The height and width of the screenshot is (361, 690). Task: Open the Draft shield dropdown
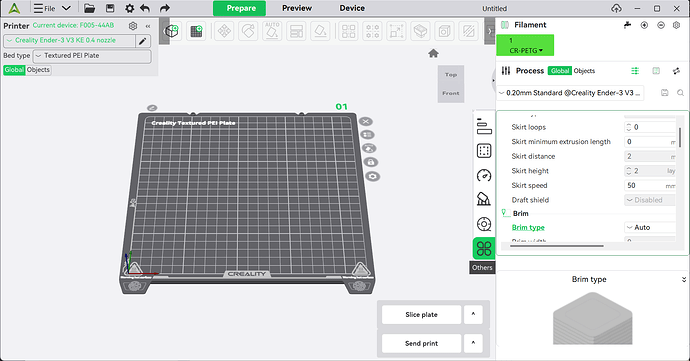(x=650, y=200)
